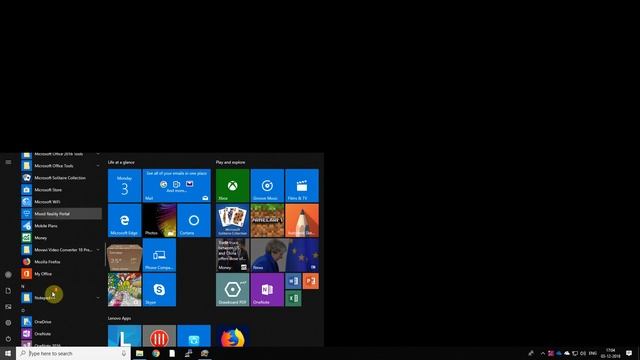The height and width of the screenshot is (360, 640).
Task: Open Mixed Reality Portal in app list
Action: pos(61,213)
